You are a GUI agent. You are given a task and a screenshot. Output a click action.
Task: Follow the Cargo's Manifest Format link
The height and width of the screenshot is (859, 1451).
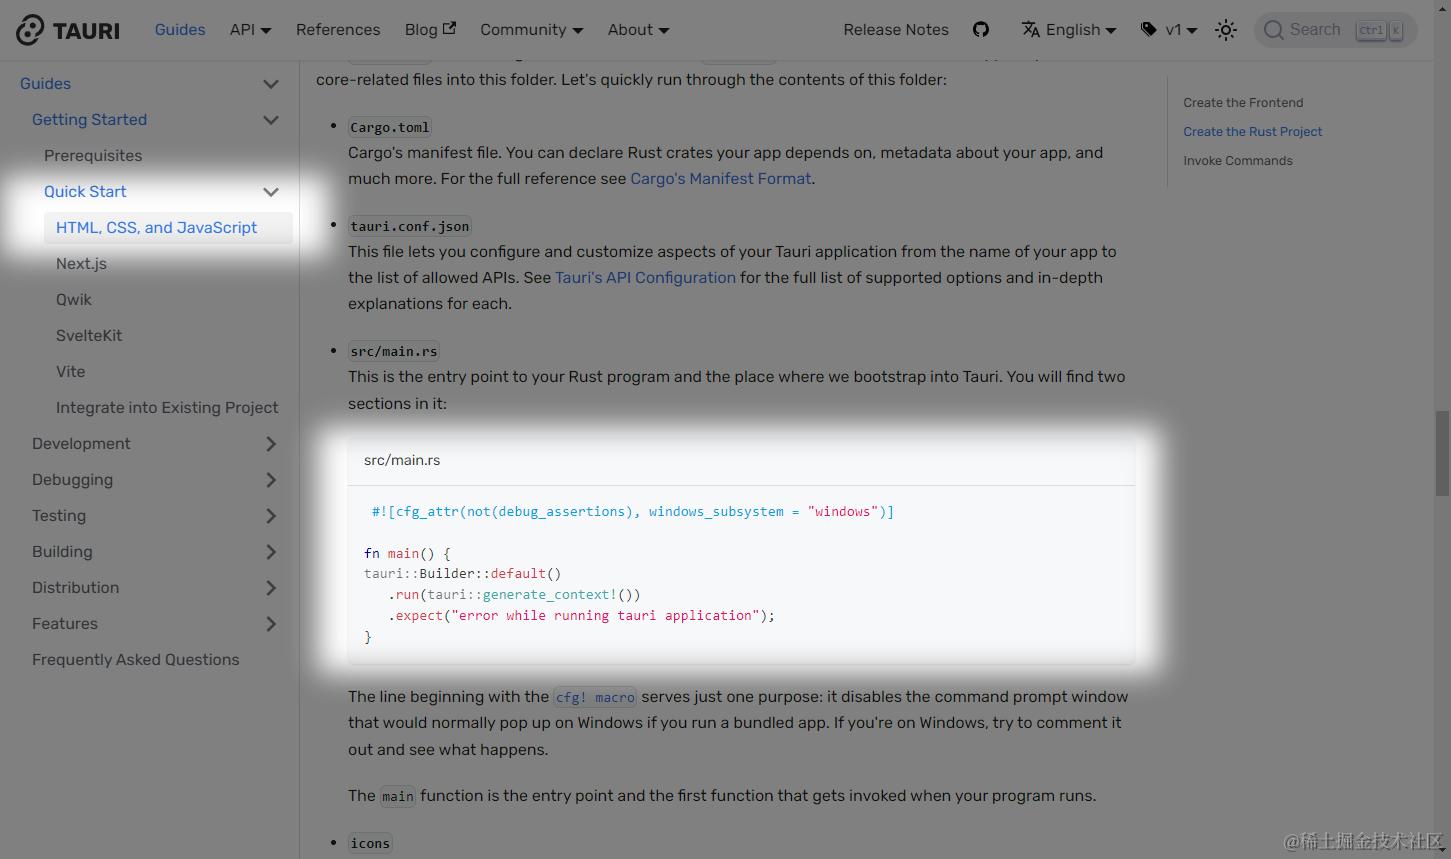(720, 179)
